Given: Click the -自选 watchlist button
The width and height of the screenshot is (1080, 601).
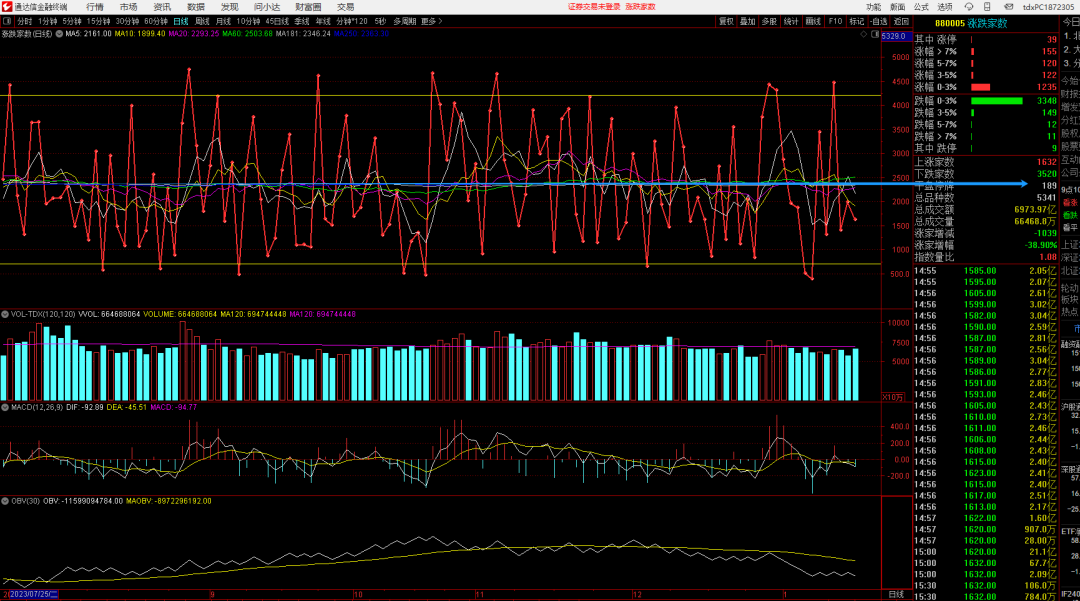Looking at the screenshot, I should tap(879, 21).
